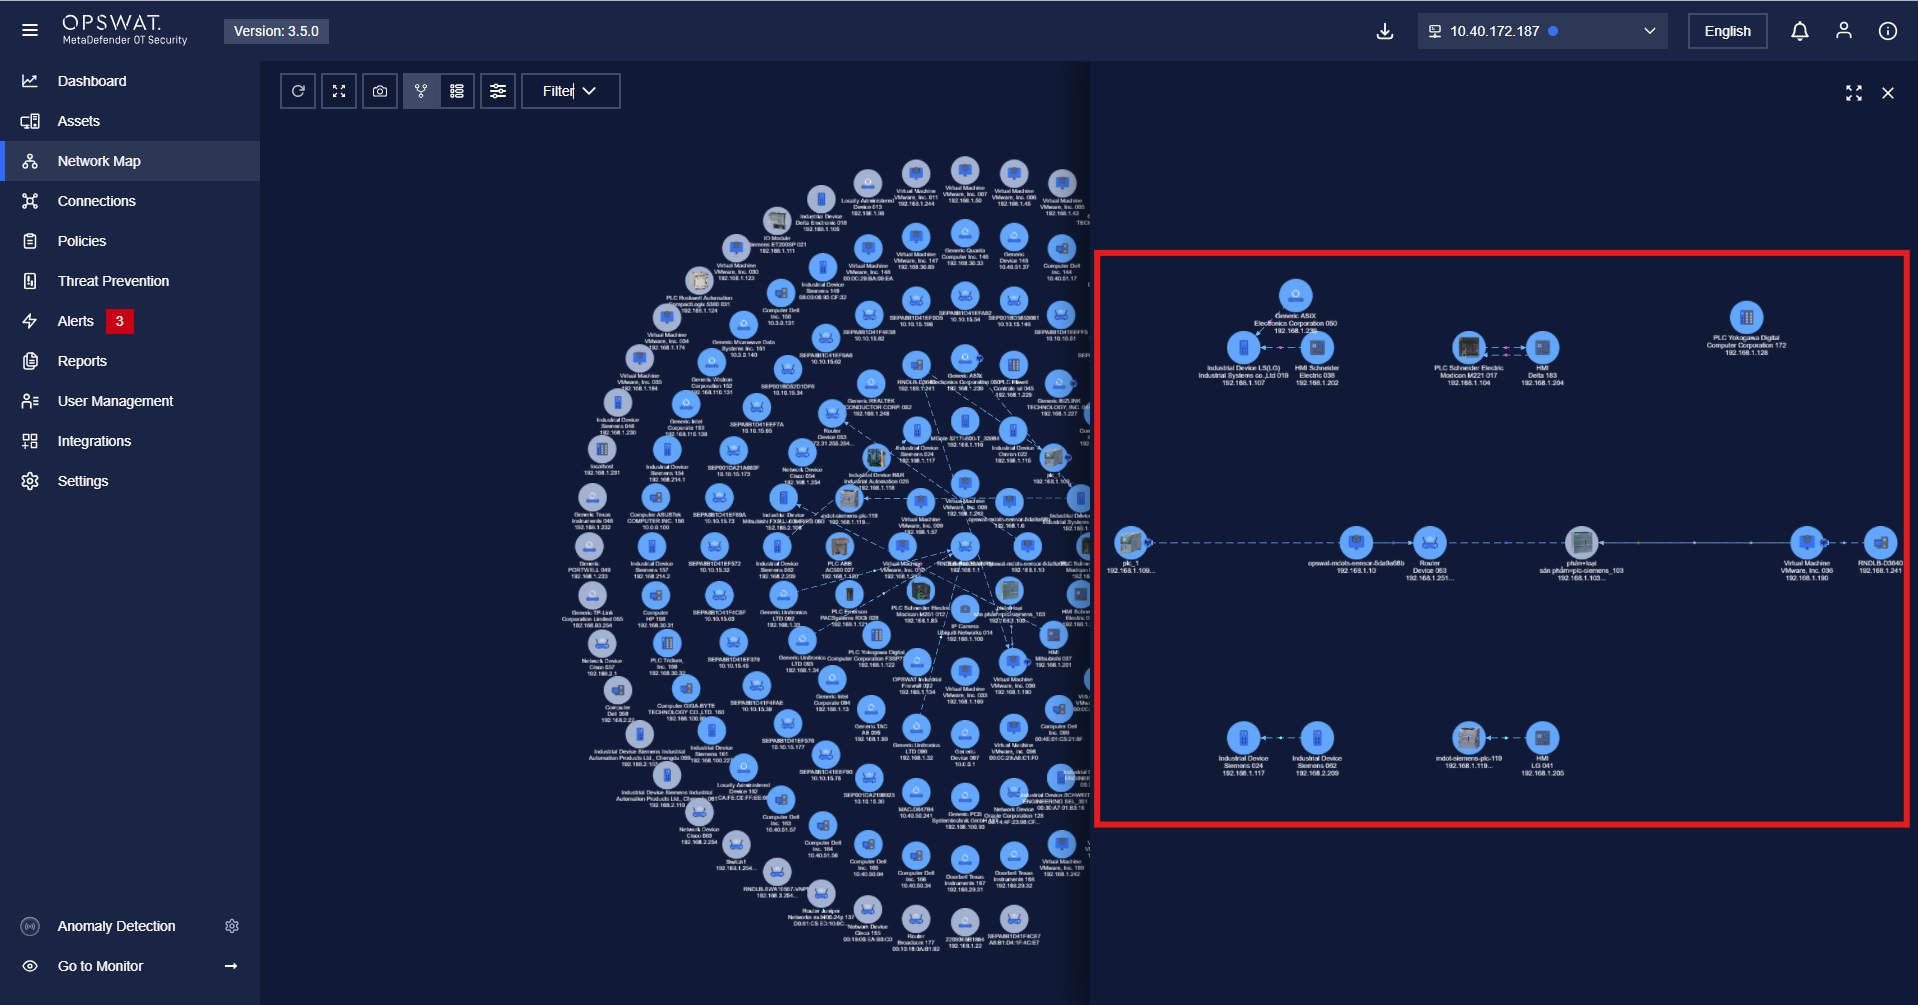Select Industrial Device LS(LG) 192.168.1.107 node

click(x=1243, y=347)
